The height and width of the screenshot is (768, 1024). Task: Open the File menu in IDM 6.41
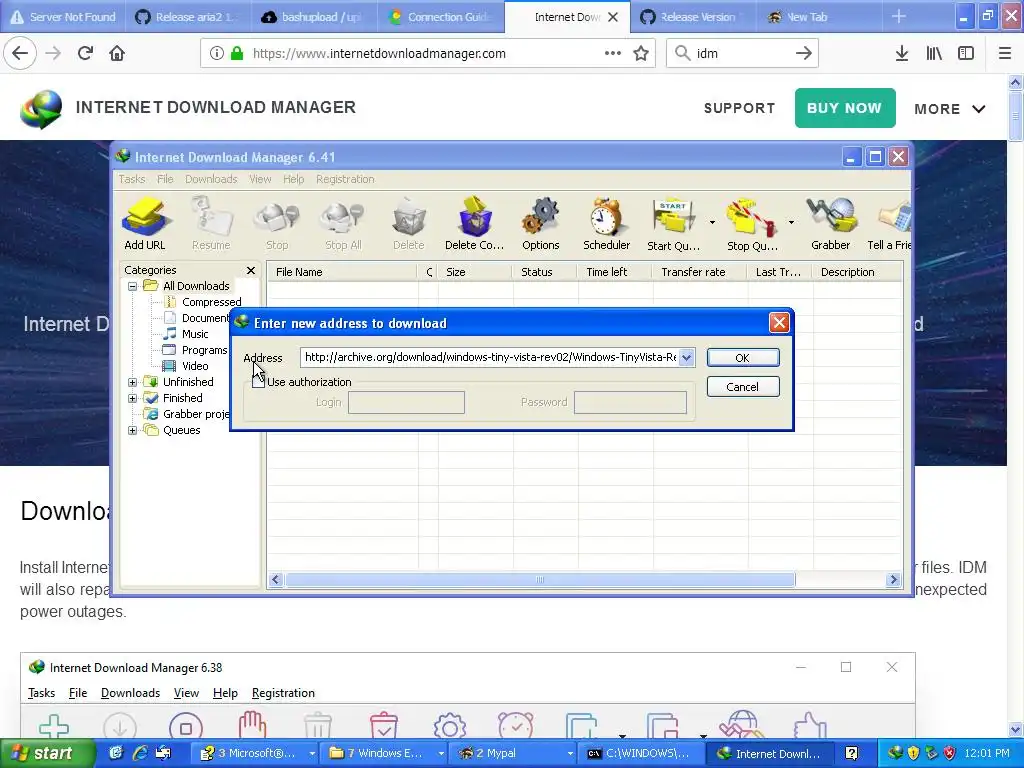[165, 179]
